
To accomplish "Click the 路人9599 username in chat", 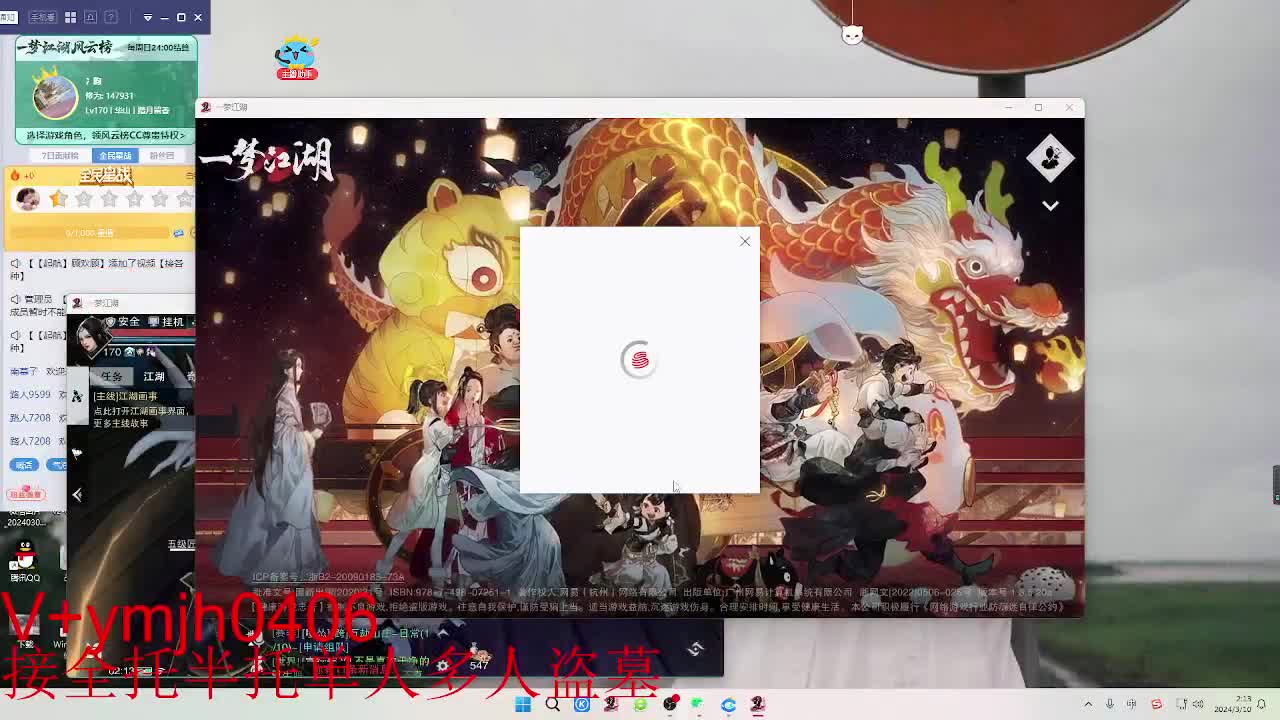I will pos(30,394).
